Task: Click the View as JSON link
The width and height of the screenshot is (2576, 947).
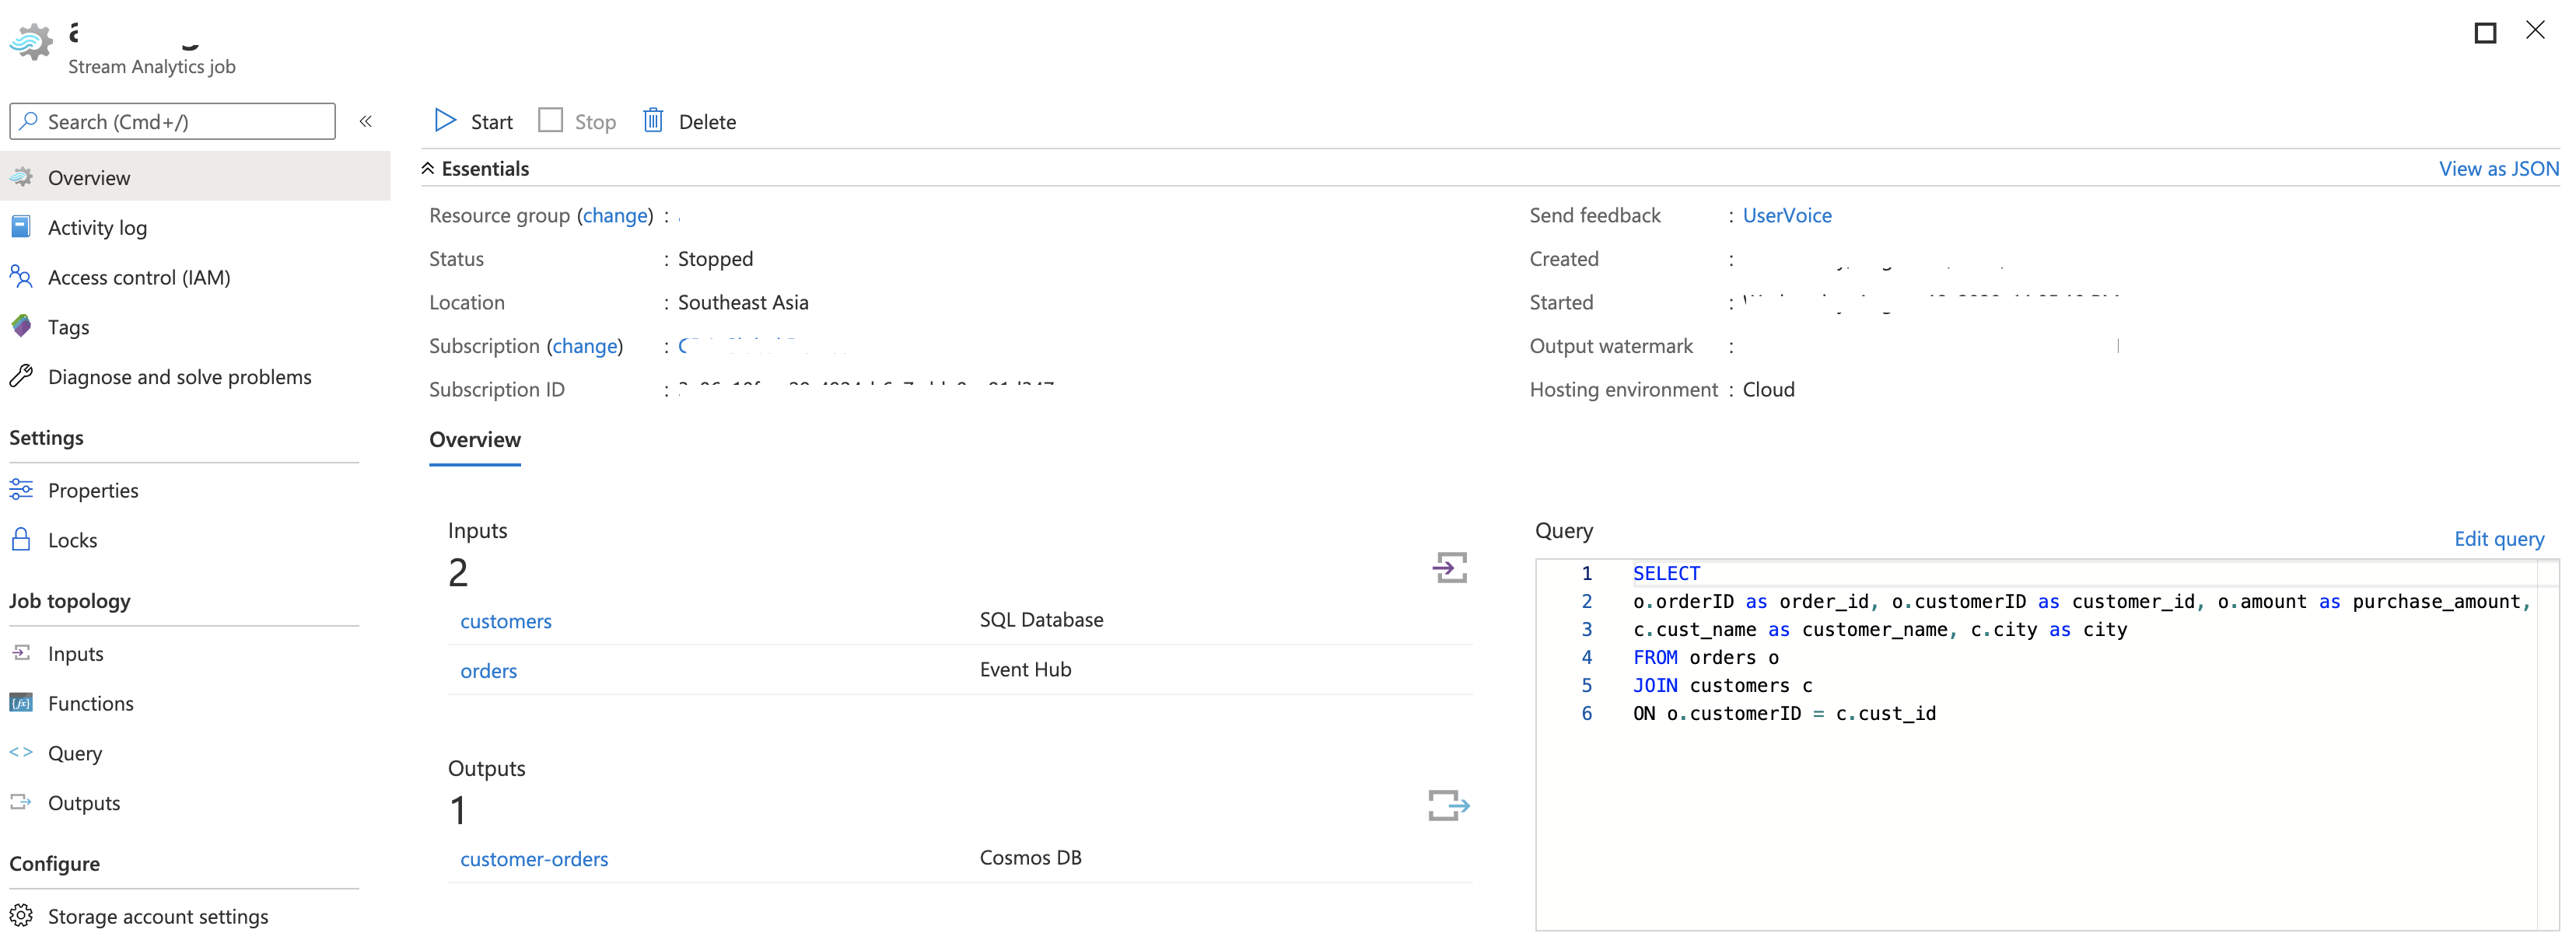Action: 2497,169
